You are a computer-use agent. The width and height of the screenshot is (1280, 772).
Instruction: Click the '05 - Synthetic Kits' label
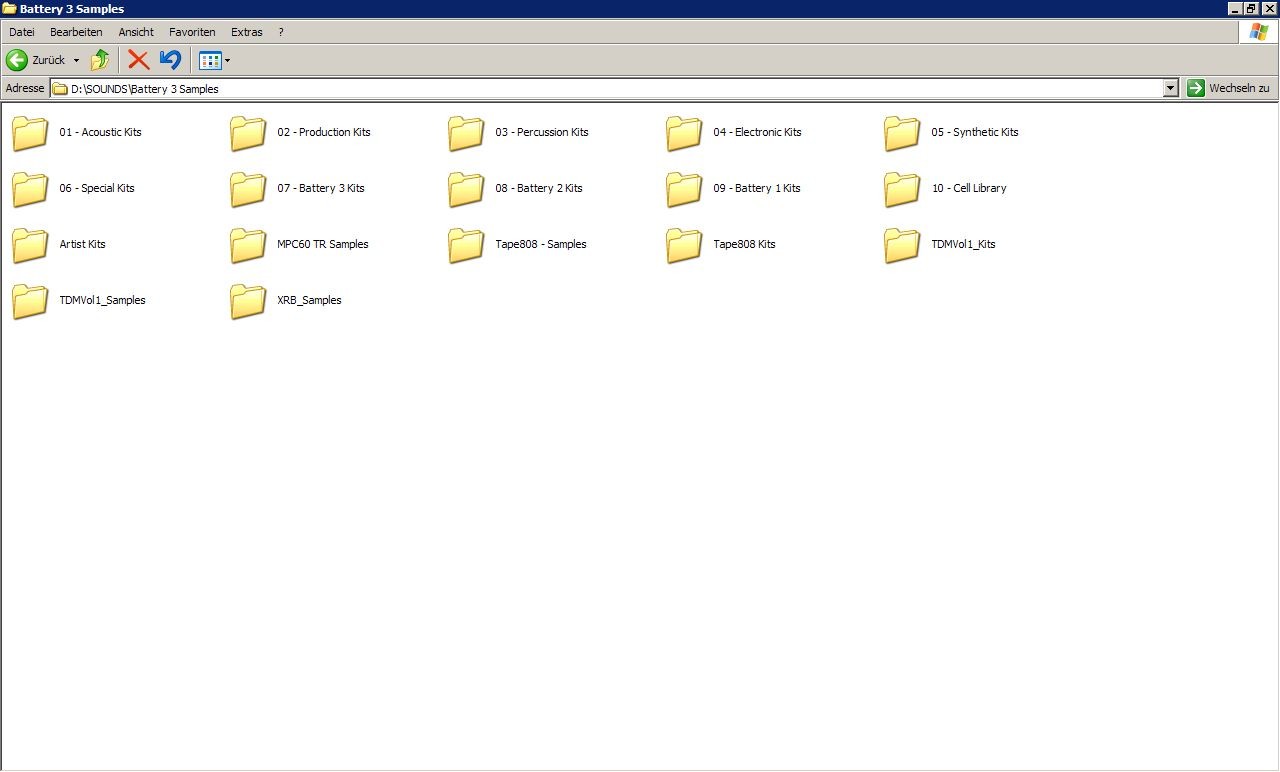(975, 132)
